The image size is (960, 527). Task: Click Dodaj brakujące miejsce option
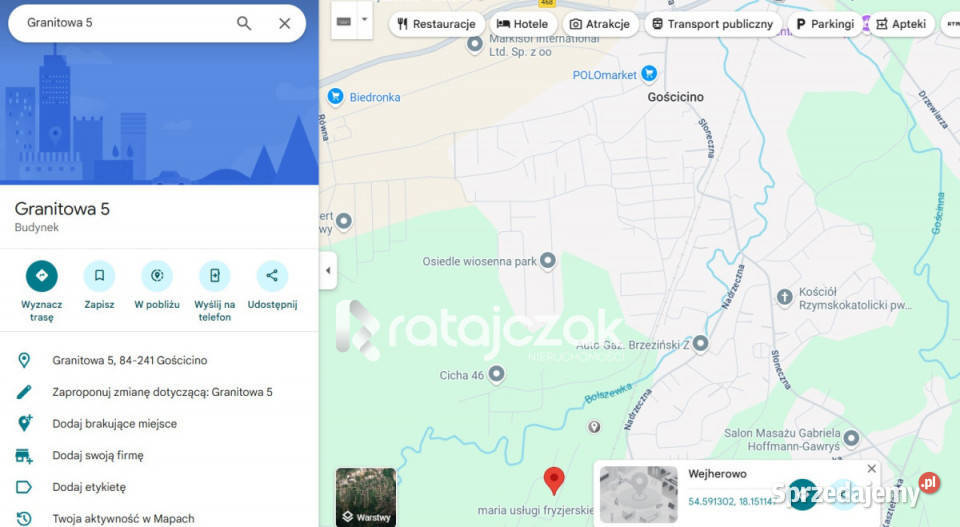[x=114, y=424]
